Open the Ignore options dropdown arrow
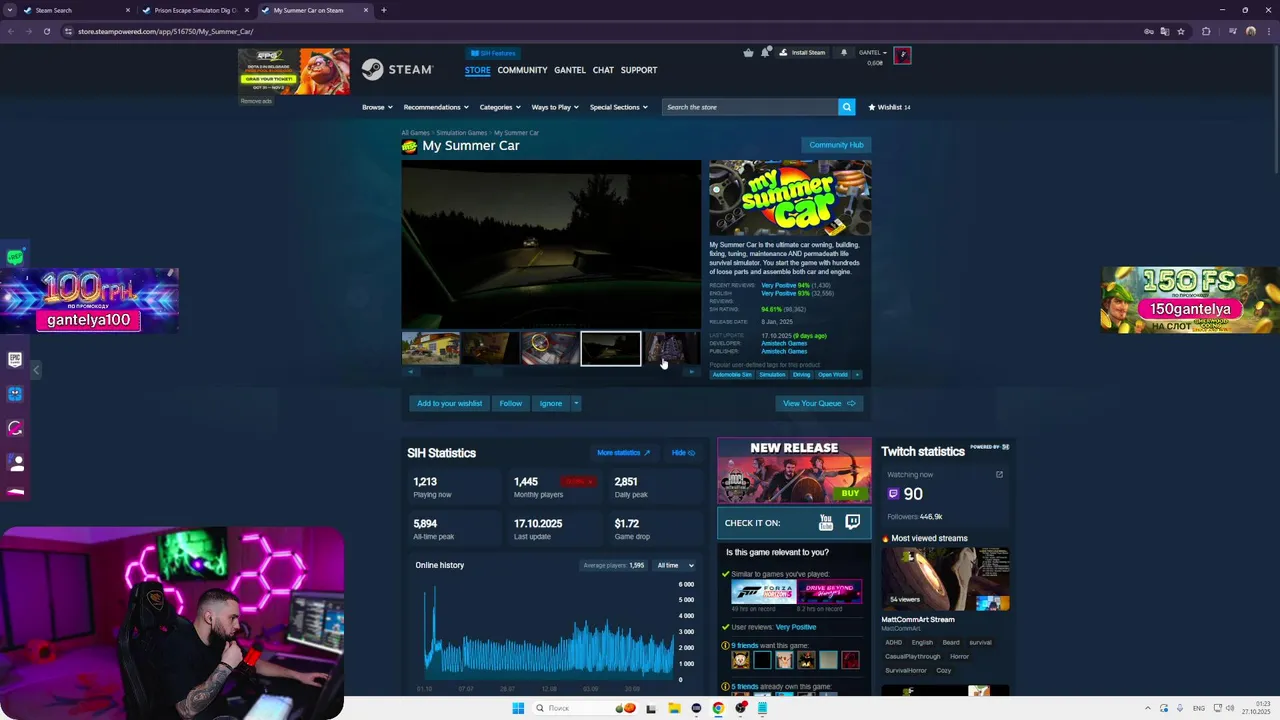 576,403
